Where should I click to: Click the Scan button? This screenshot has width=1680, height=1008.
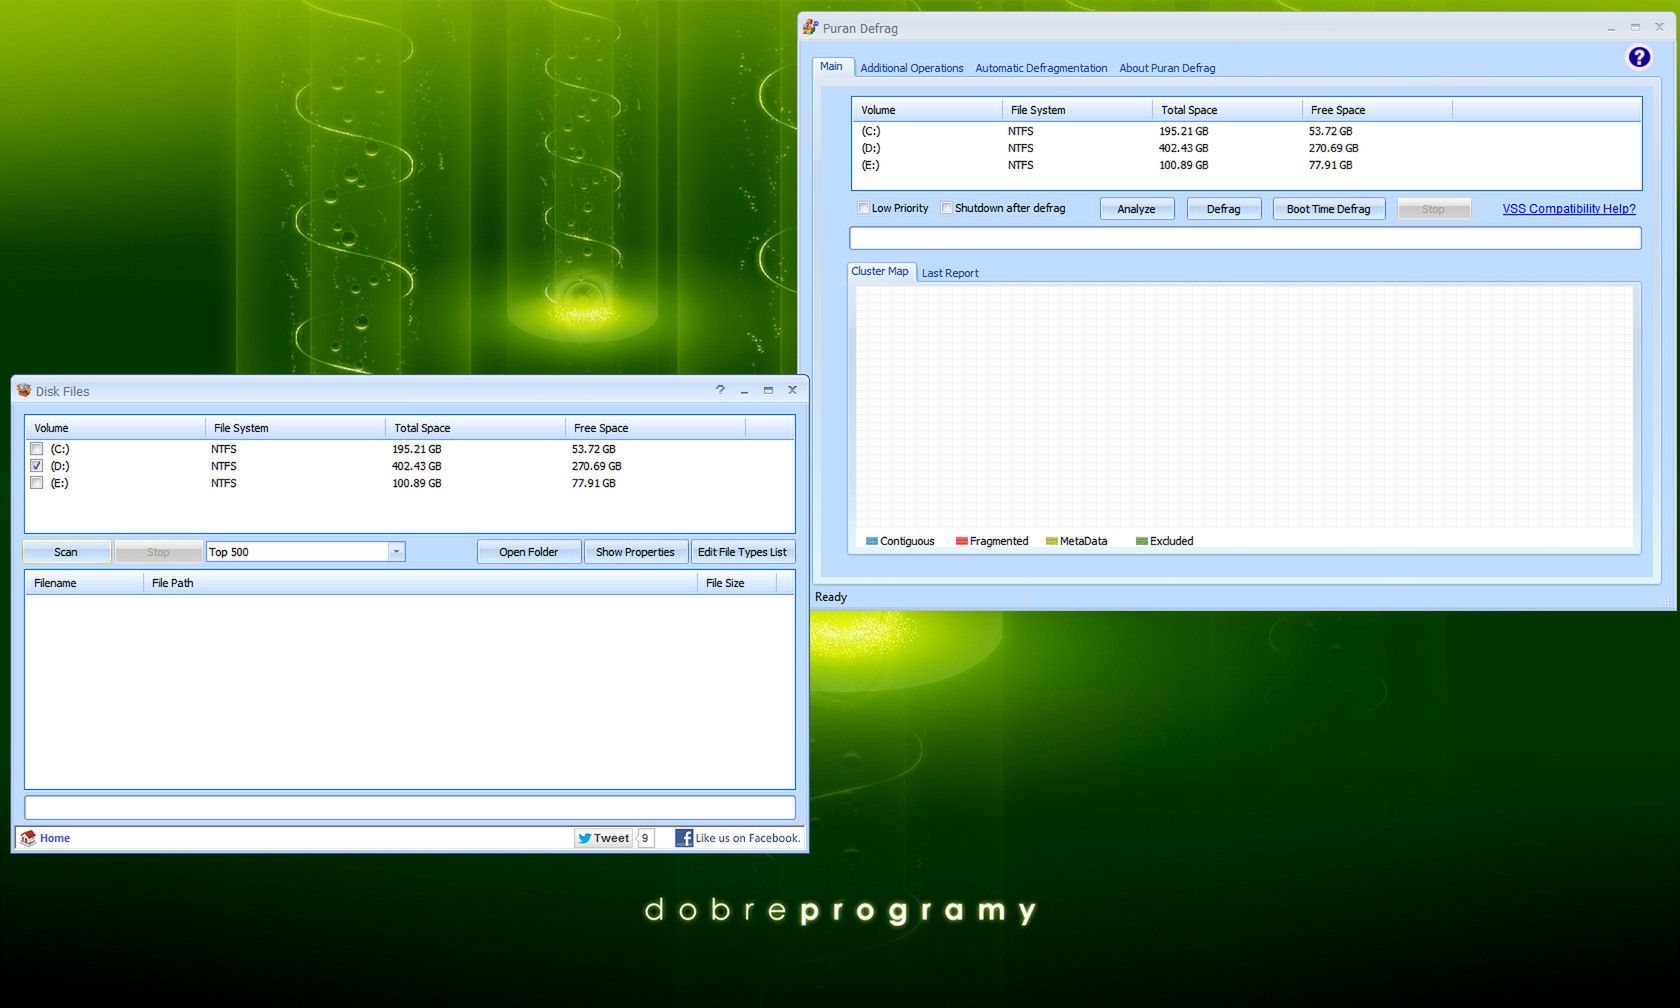(x=66, y=551)
